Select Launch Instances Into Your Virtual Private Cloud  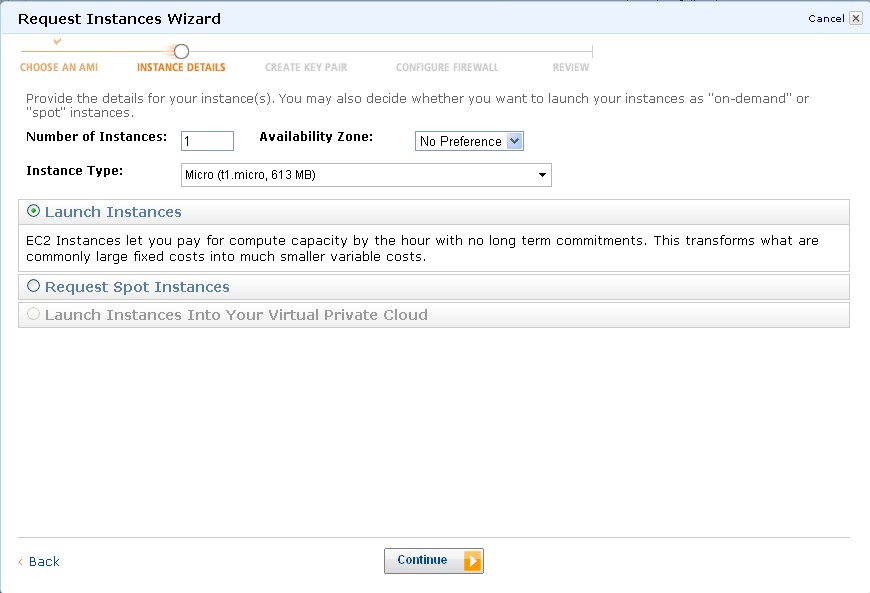pos(34,314)
